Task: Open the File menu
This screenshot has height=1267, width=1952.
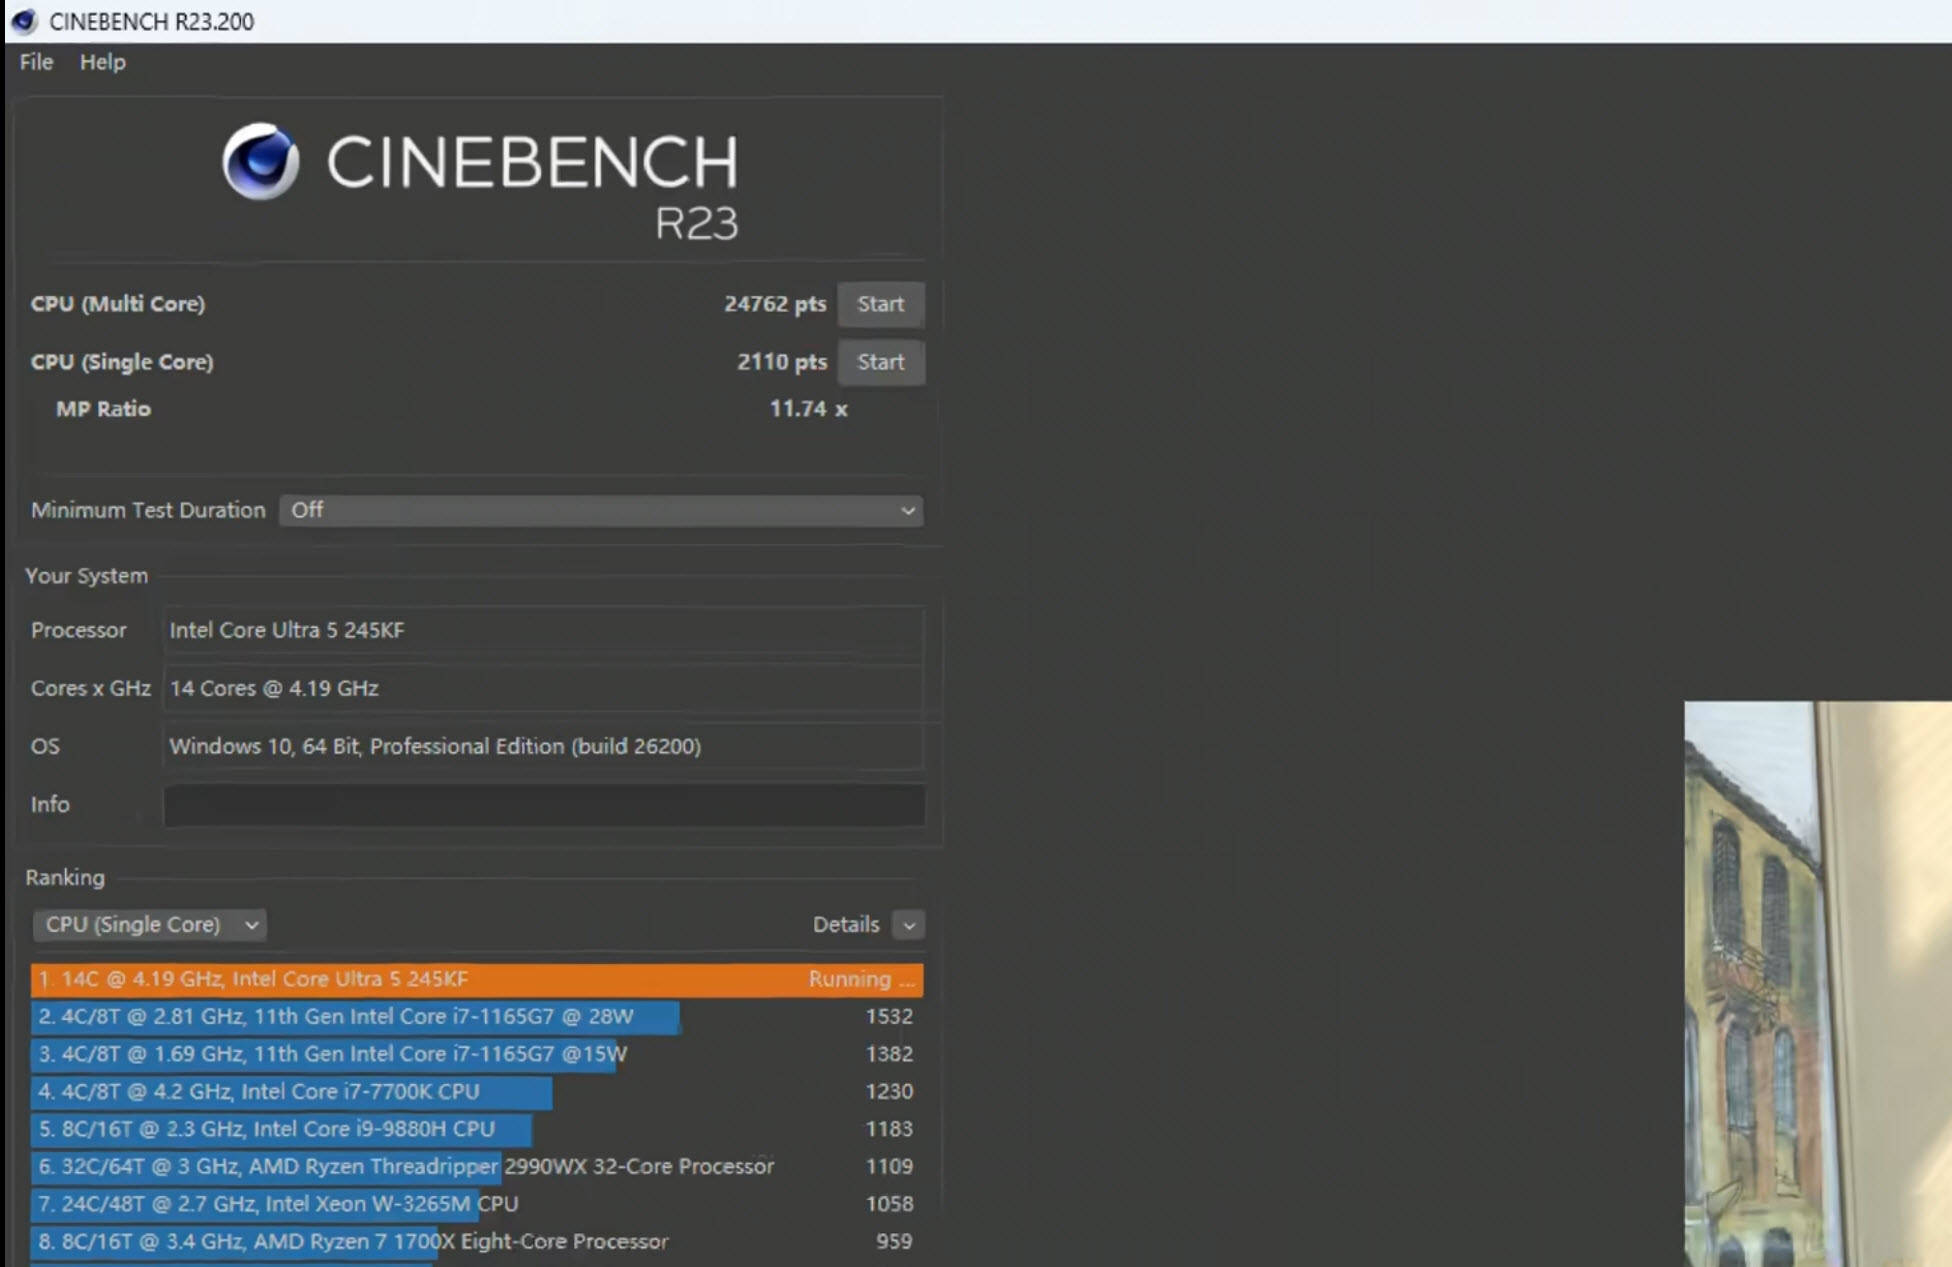Action: tap(36, 62)
